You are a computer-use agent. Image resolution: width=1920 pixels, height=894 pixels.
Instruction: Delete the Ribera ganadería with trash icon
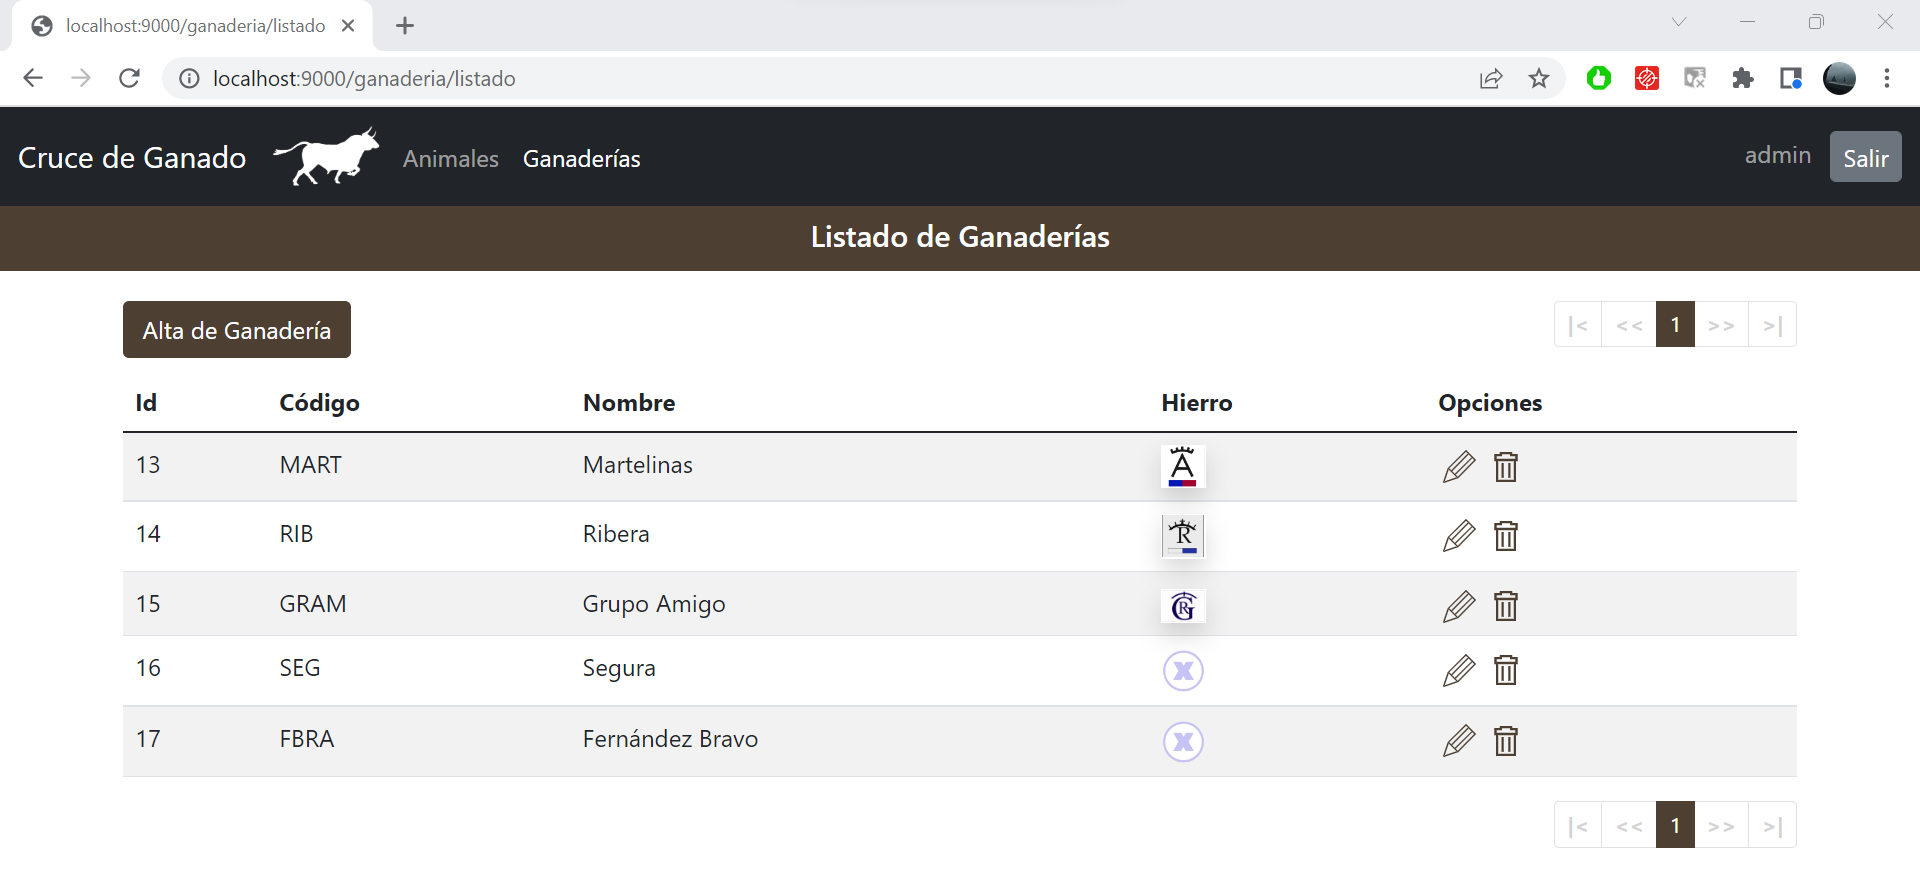[1505, 536]
